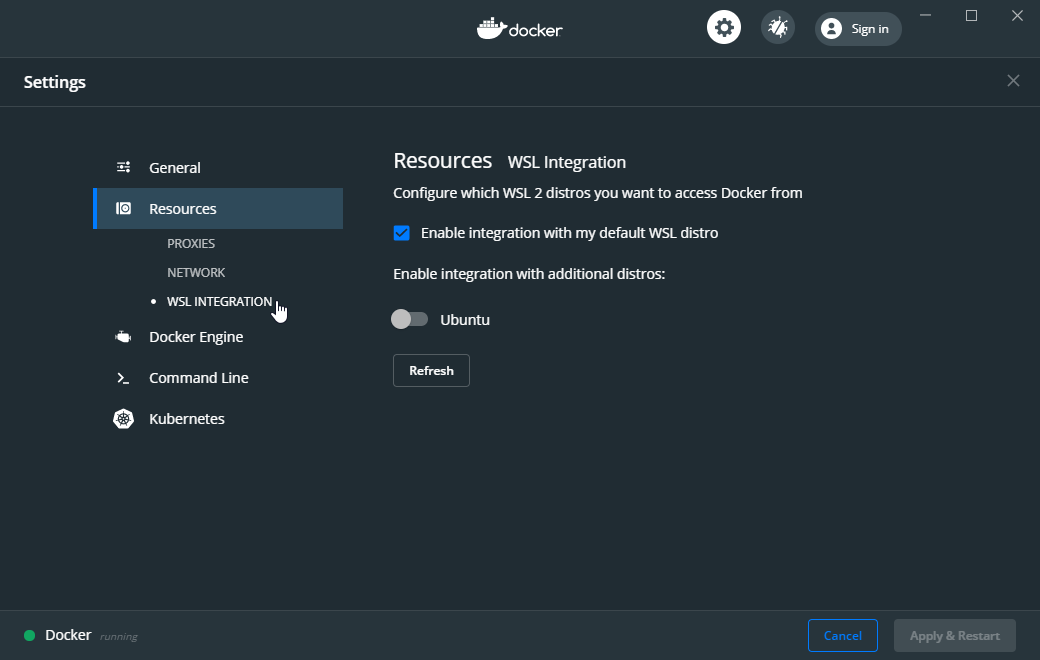
Task: Click the 'Configure which WSL 2 distros' description
Action: click(x=598, y=193)
